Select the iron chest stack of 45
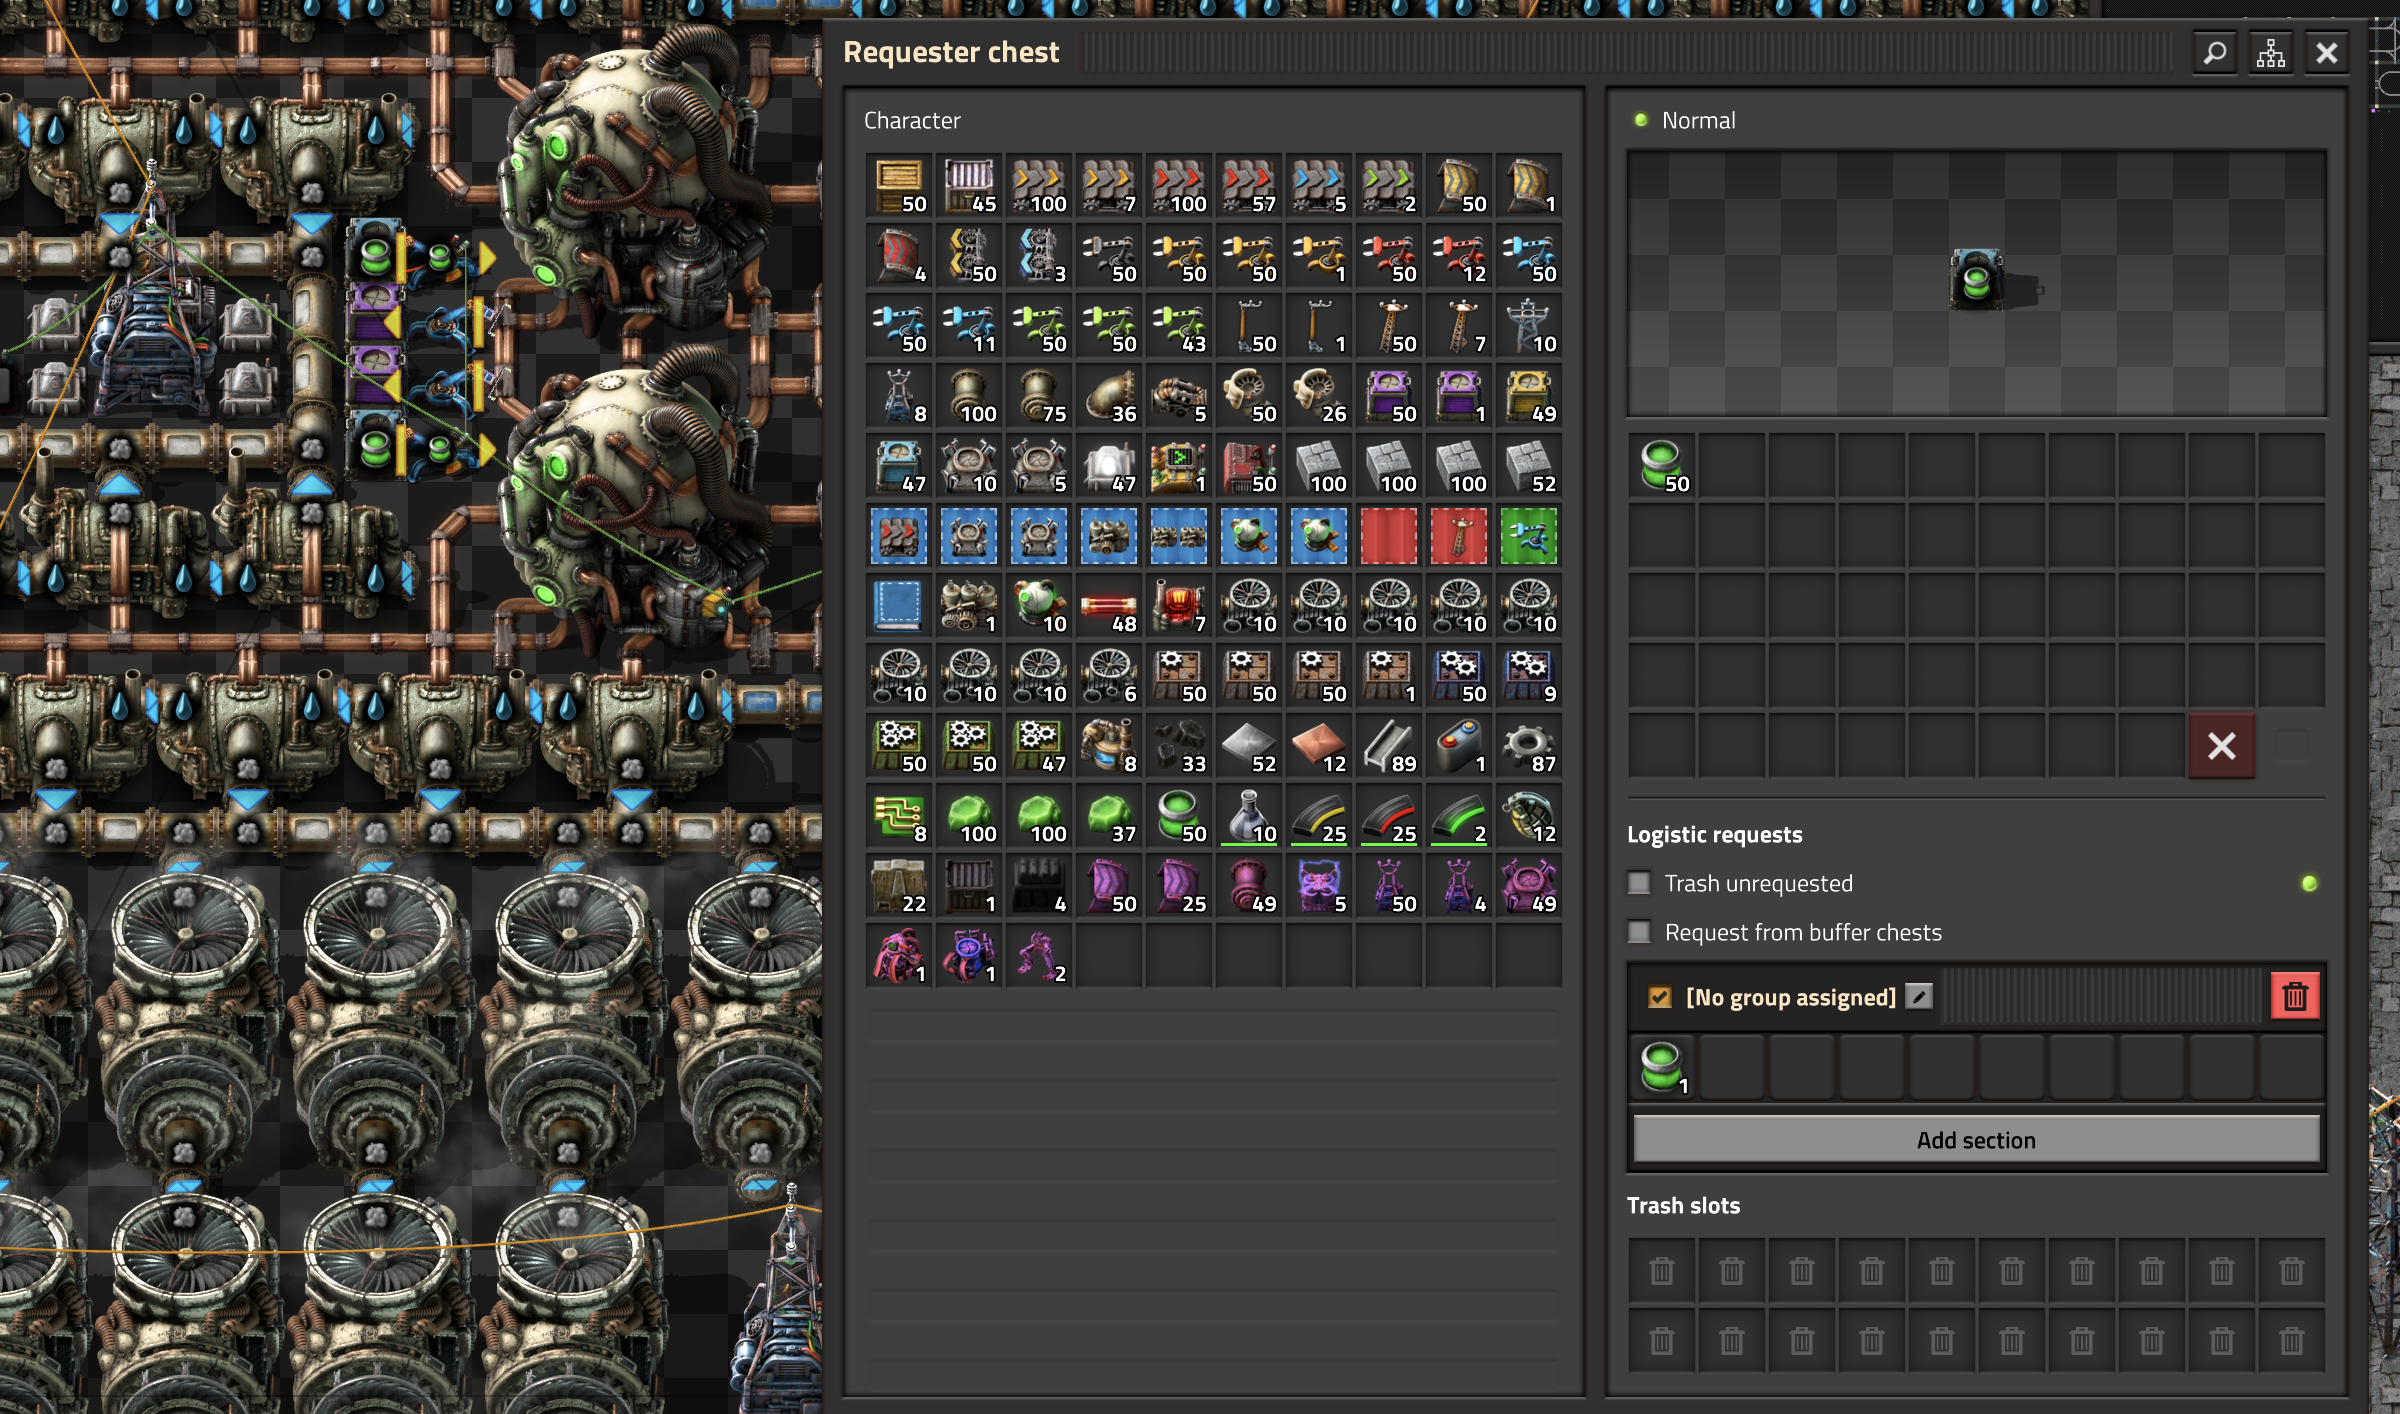 [x=969, y=186]
